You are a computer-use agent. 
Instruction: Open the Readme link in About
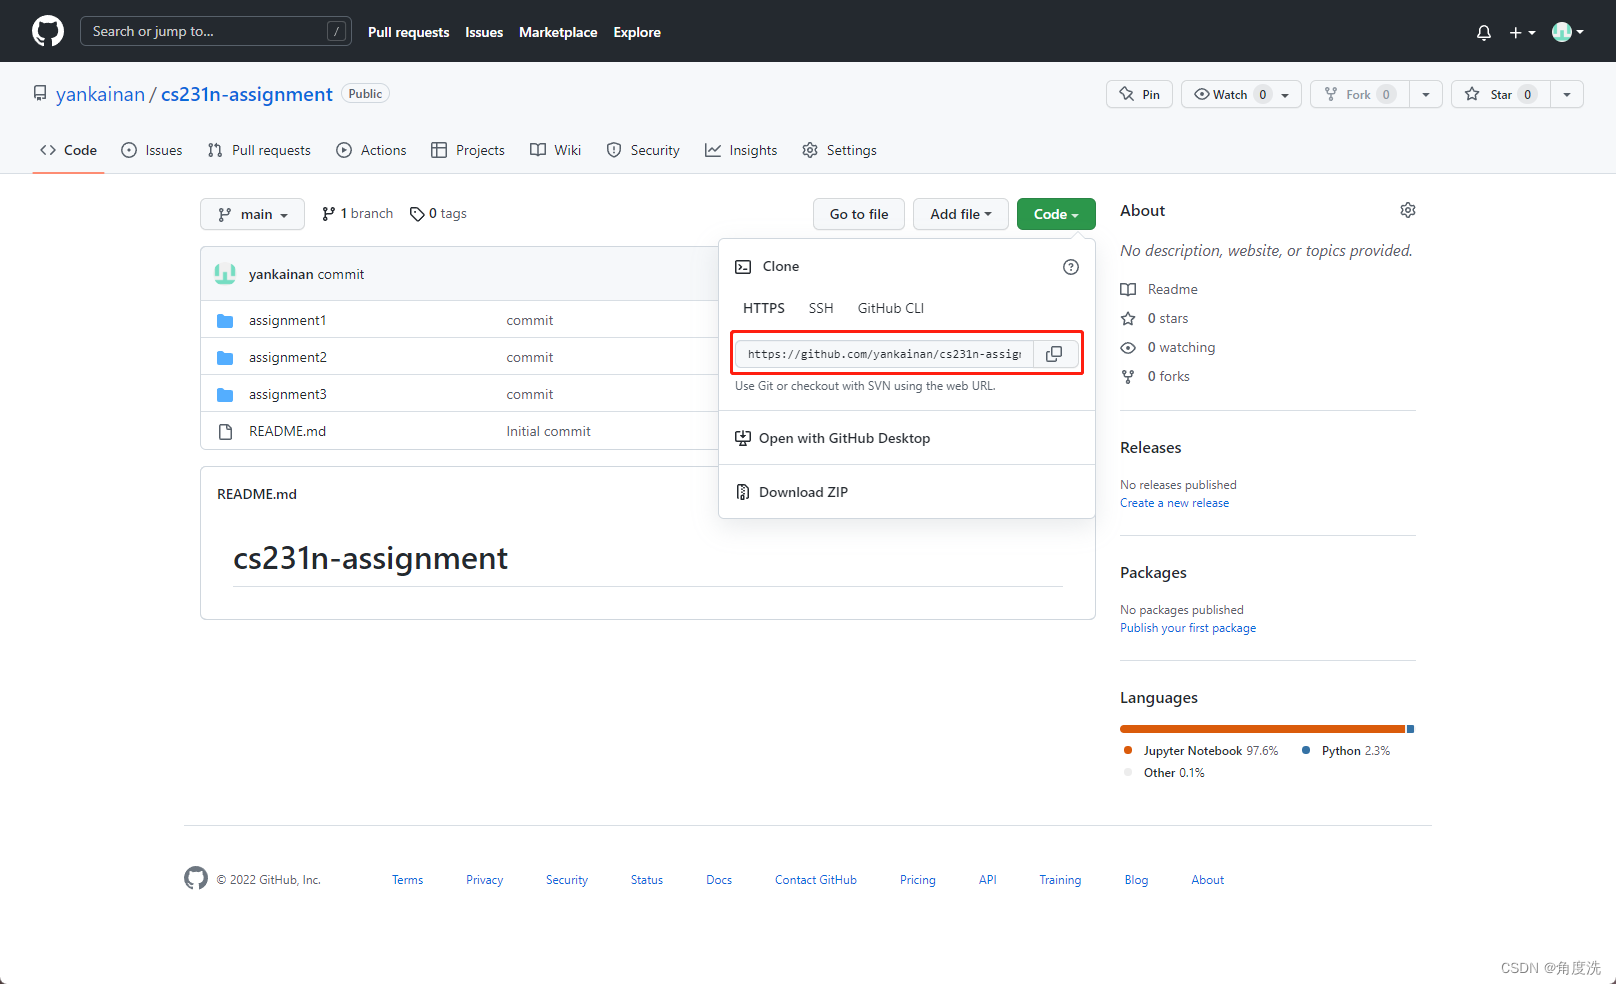coord(1159,289)
